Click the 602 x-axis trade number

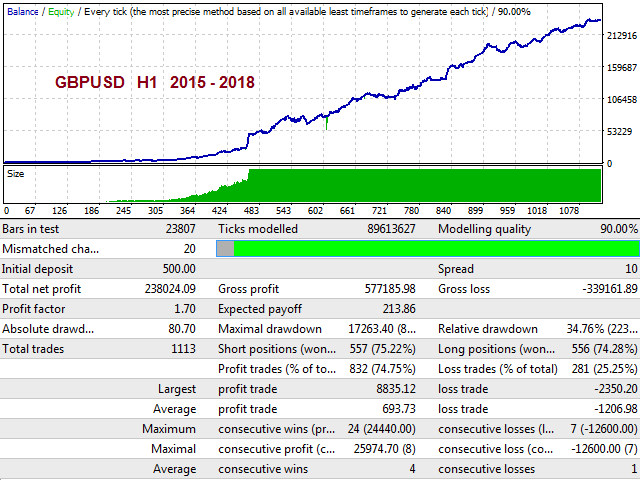pos(316,211)
